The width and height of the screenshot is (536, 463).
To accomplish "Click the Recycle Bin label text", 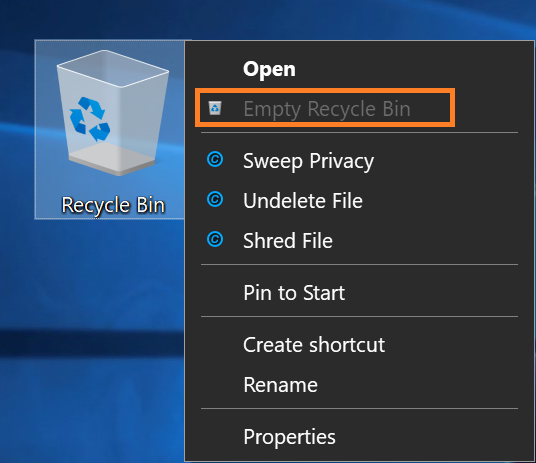I will tap(113, 205).
